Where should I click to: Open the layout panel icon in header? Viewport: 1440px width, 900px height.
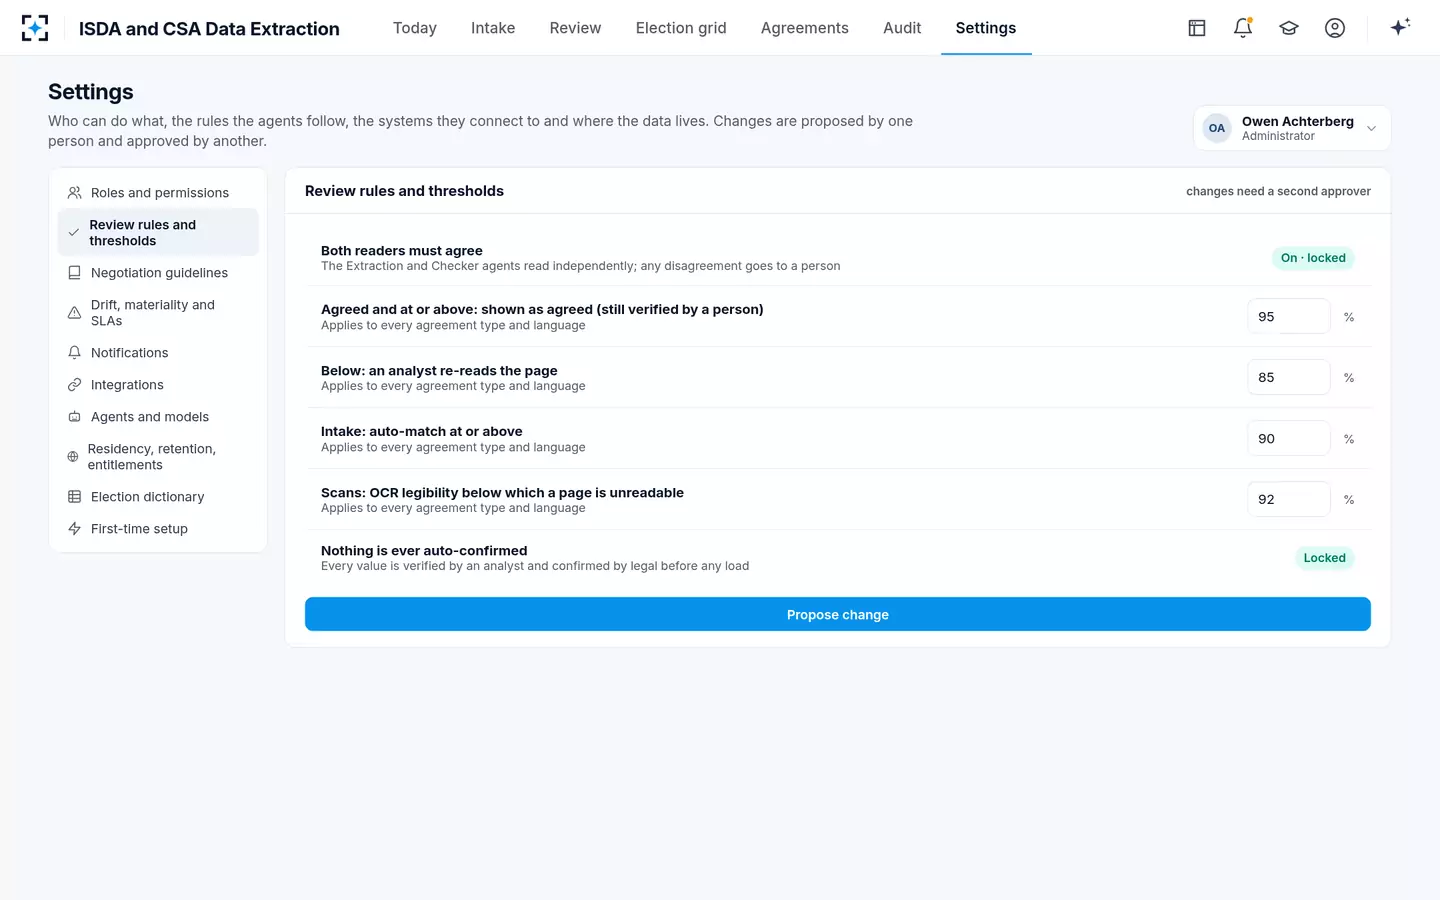[x=1197, y=28]
